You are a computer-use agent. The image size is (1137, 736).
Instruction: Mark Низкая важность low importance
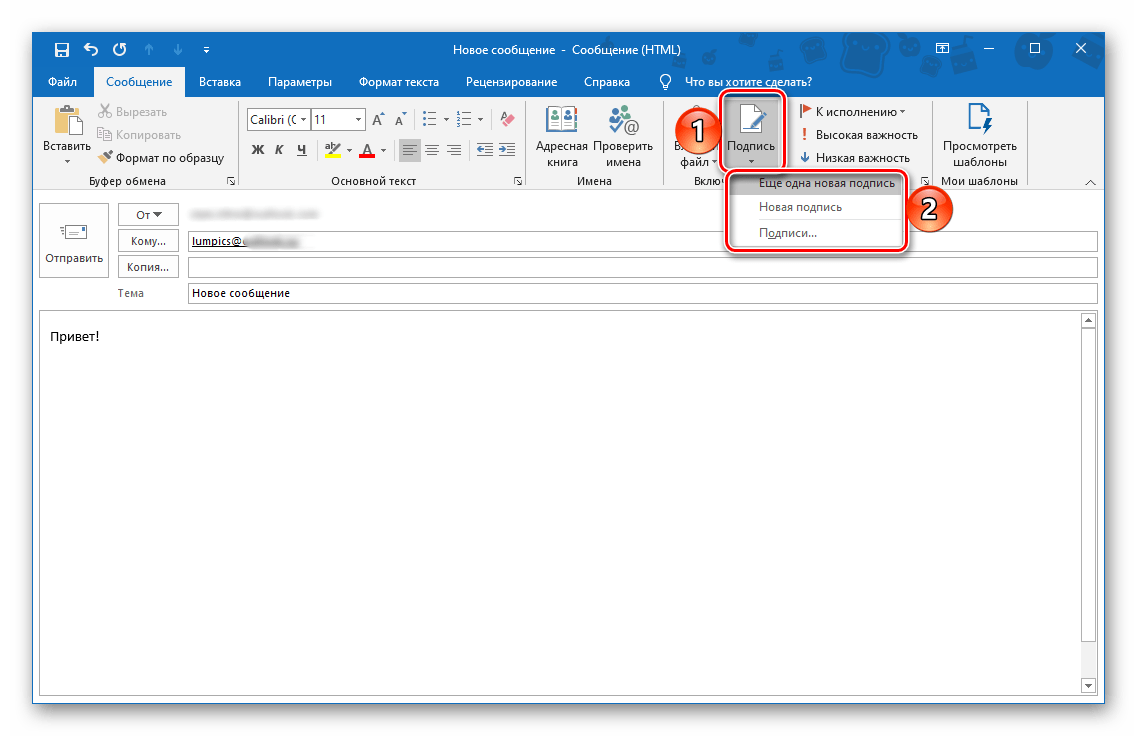pos(855,157)
